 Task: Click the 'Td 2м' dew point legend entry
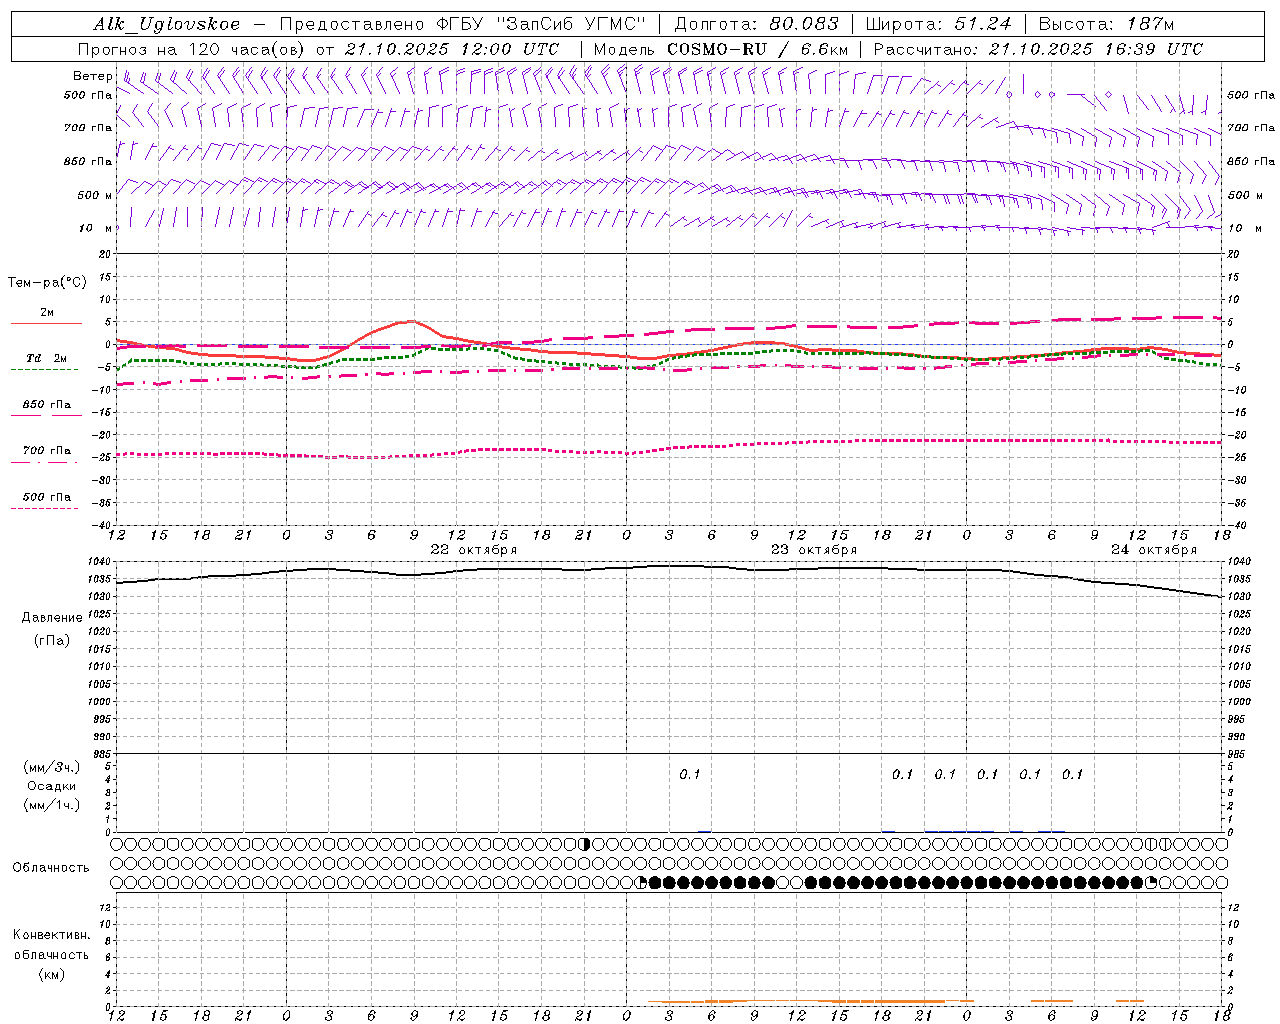click(46, 358)
